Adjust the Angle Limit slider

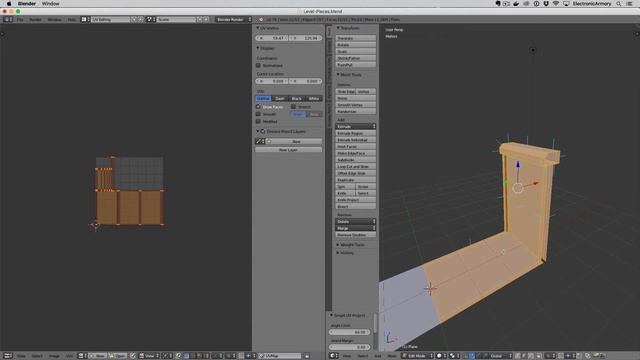coord(349,332)
